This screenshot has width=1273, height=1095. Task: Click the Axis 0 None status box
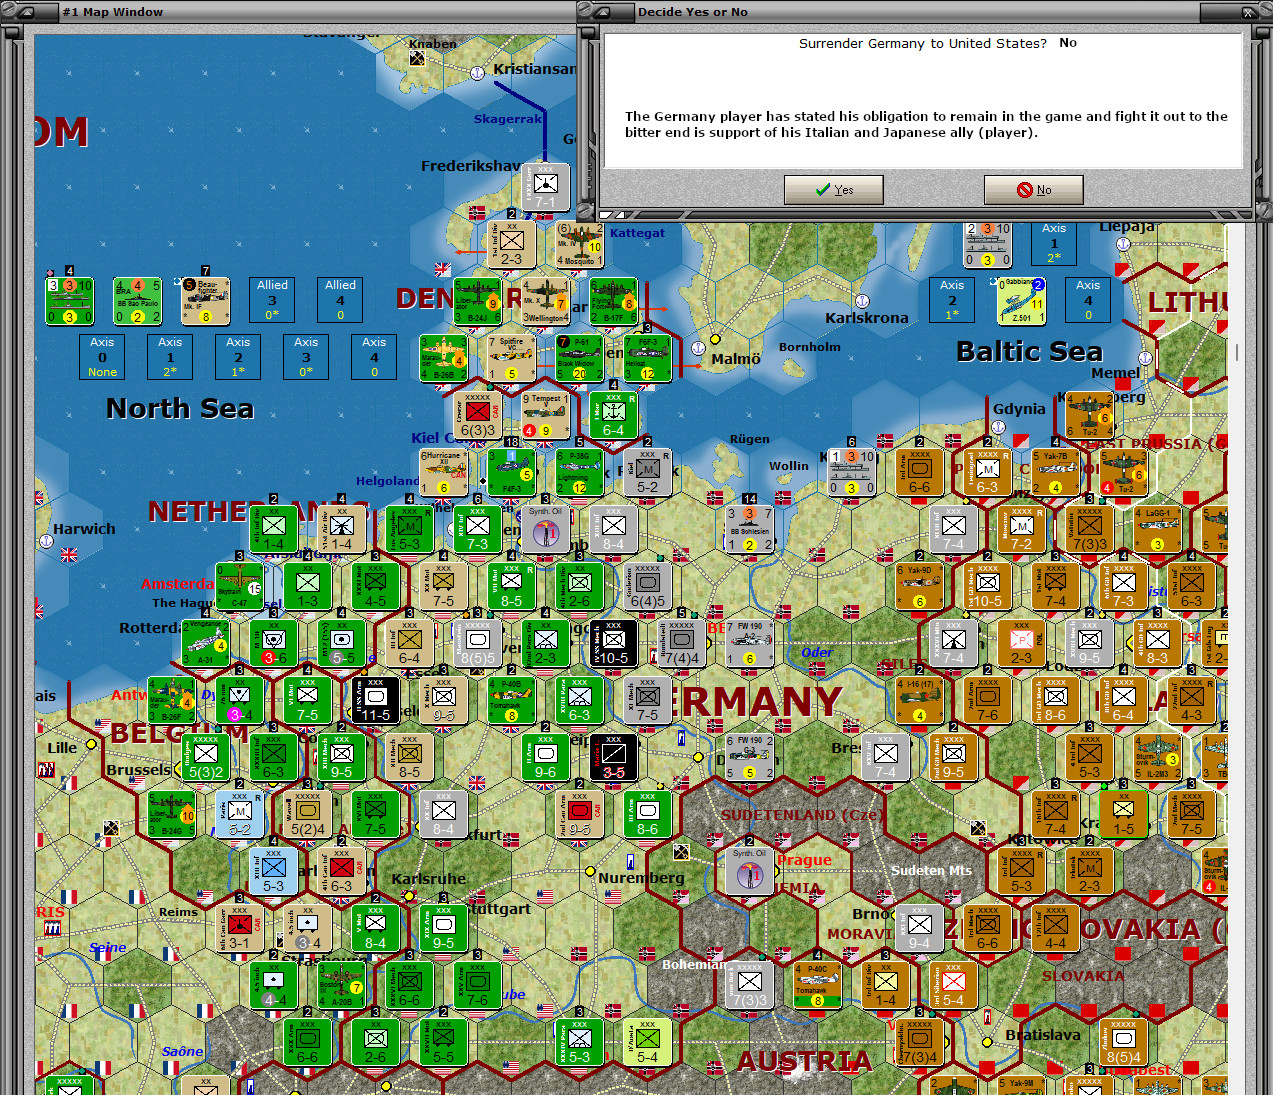click(102, 357)
